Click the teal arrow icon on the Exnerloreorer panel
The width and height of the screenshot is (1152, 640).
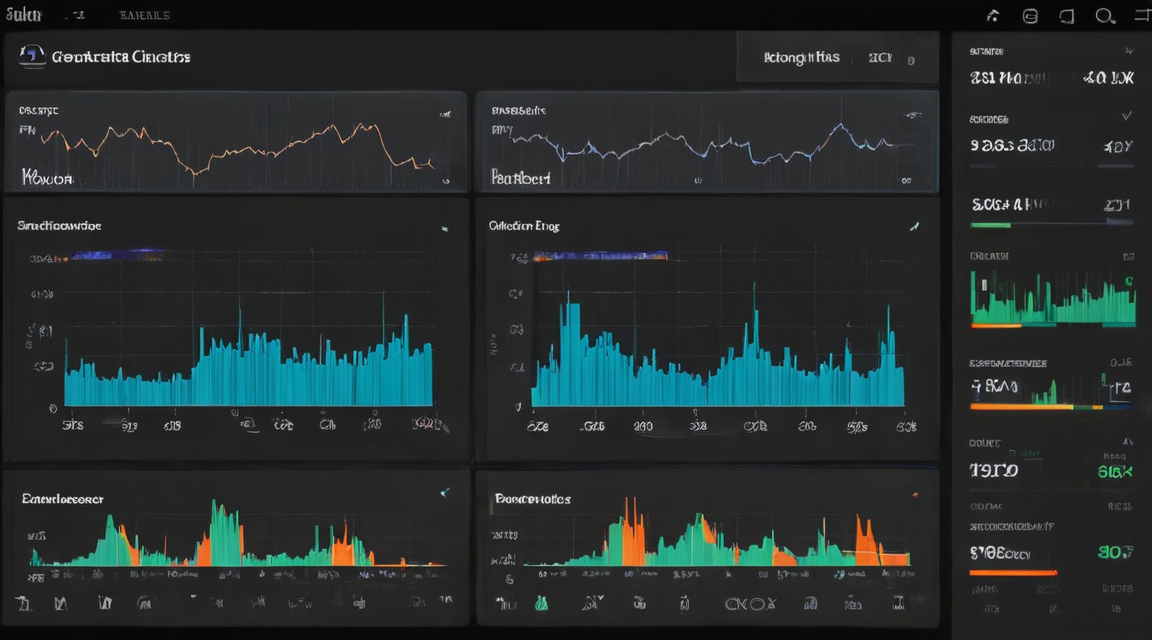[444, 492]
